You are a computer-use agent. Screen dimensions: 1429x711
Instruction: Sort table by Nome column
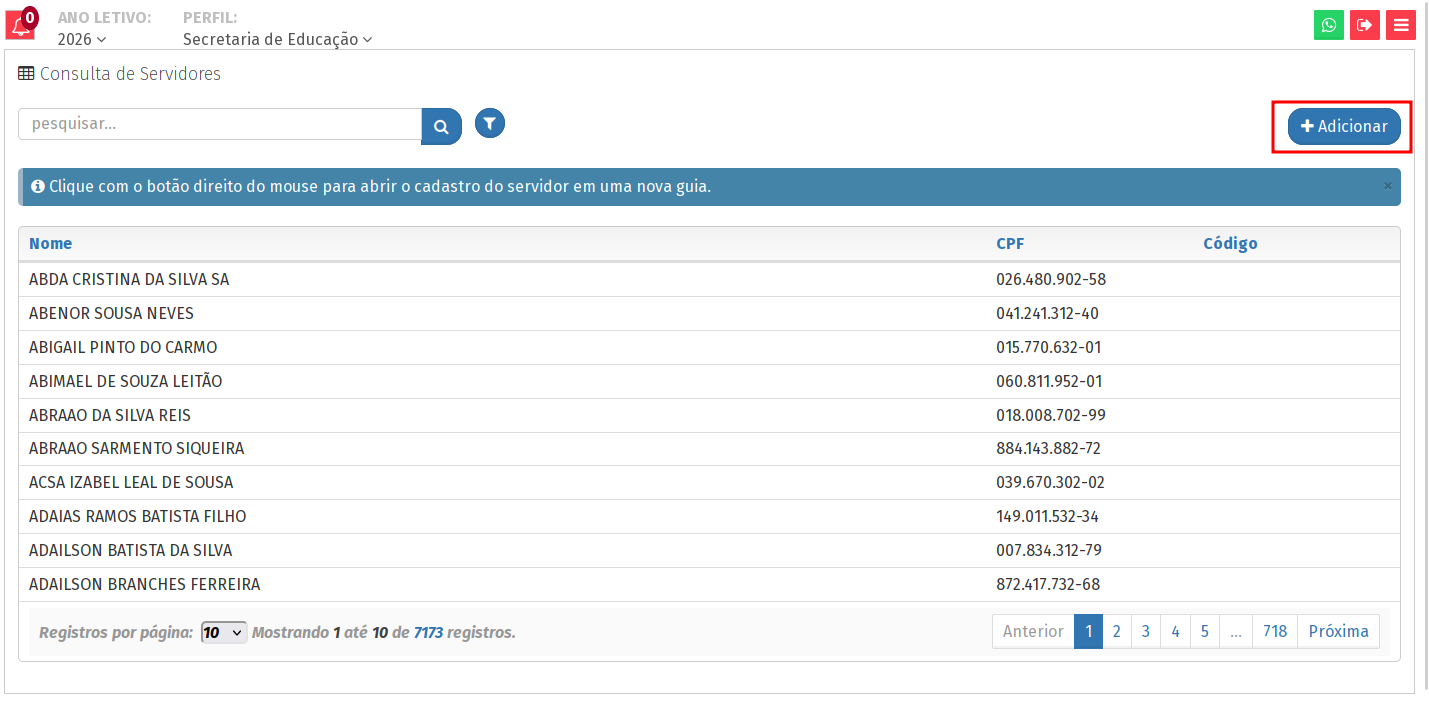[x=50, y=244]
